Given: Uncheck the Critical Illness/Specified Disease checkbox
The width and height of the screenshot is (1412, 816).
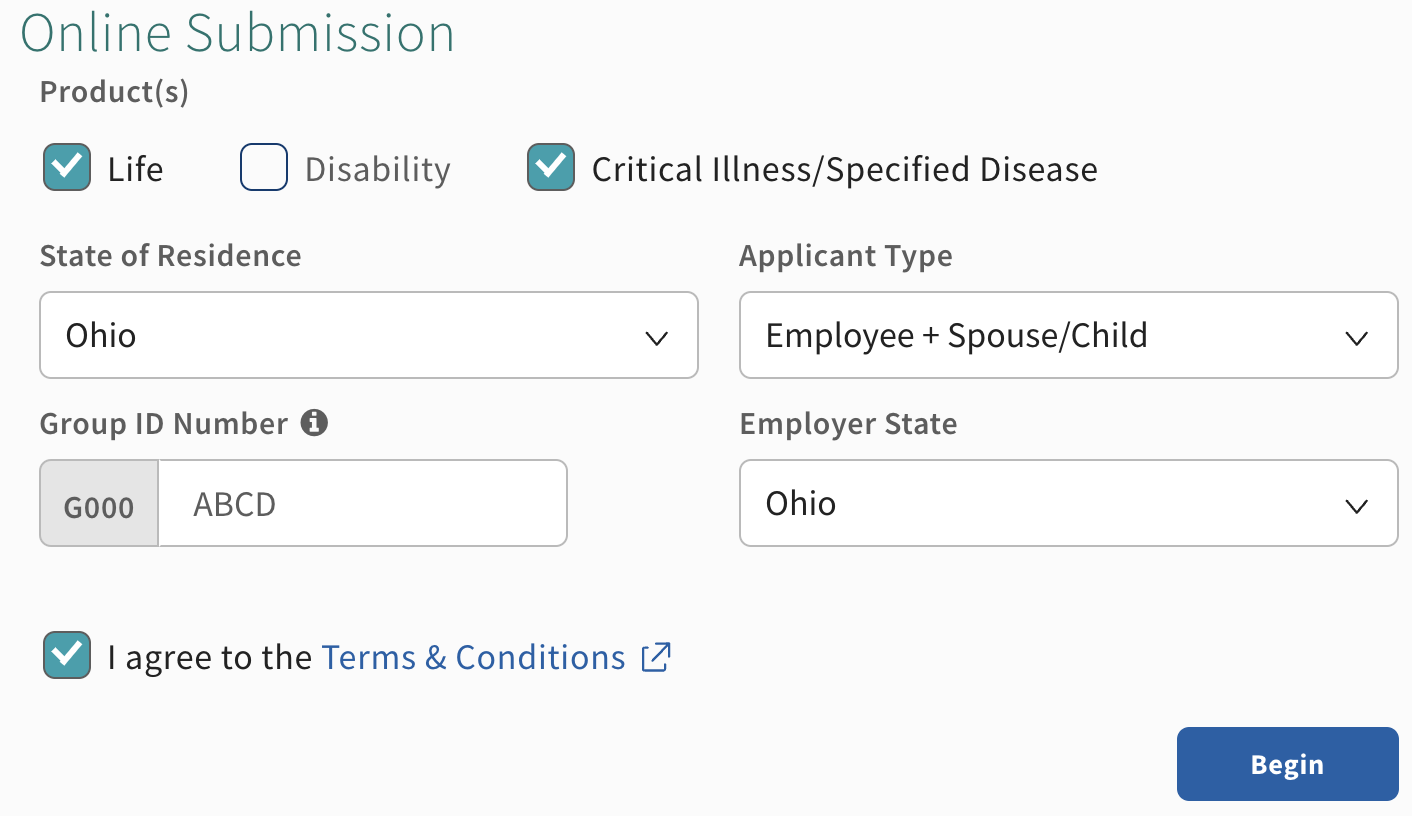Looking at the screenshot, I should [551, 167].
